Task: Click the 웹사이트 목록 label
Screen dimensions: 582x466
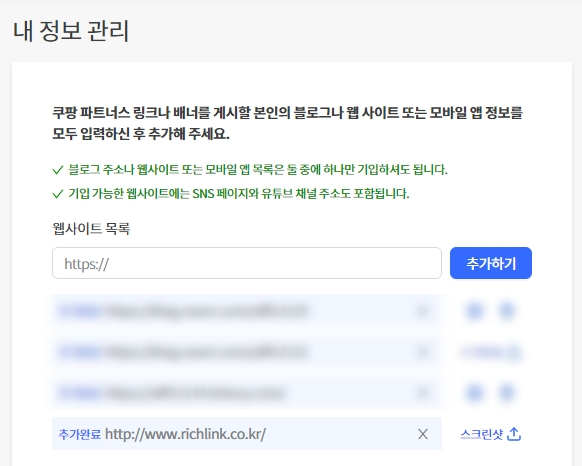Action: coord(91,228)
